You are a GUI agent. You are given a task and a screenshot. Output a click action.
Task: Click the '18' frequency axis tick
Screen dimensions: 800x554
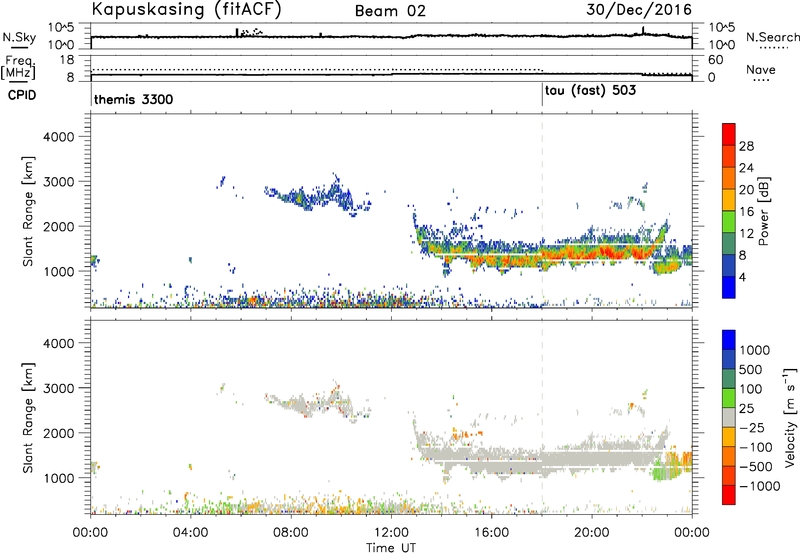tap(67, 60)
